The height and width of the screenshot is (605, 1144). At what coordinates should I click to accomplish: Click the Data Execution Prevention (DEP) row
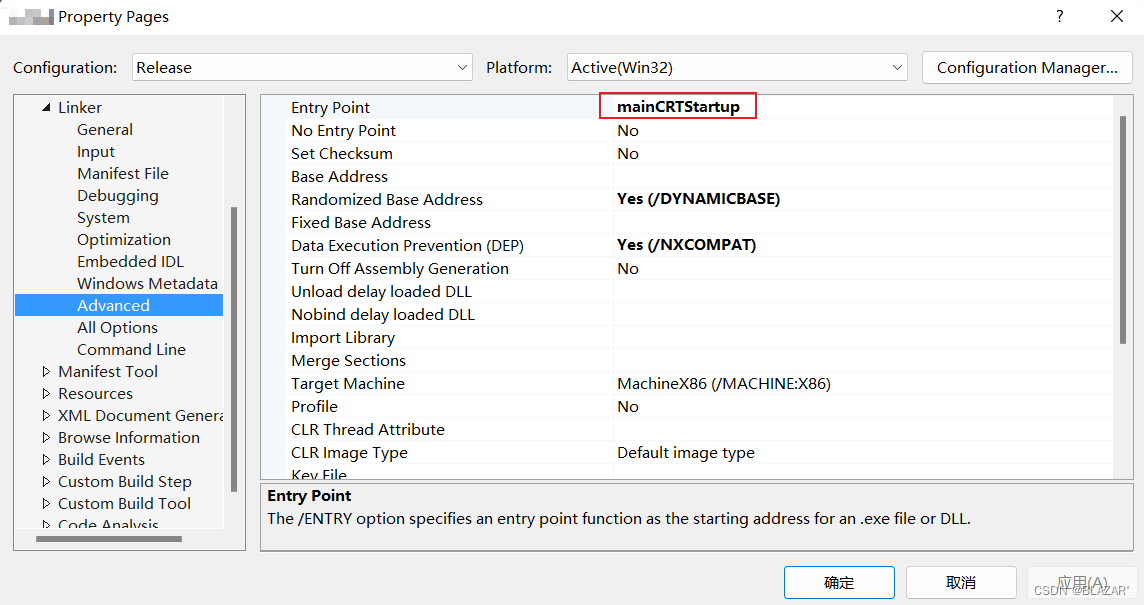407,246
